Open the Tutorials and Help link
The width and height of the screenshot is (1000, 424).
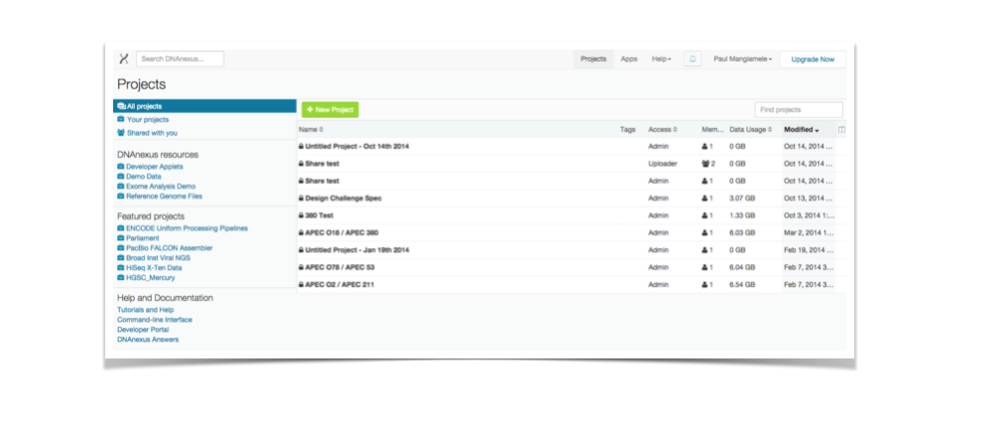(145, 310)
